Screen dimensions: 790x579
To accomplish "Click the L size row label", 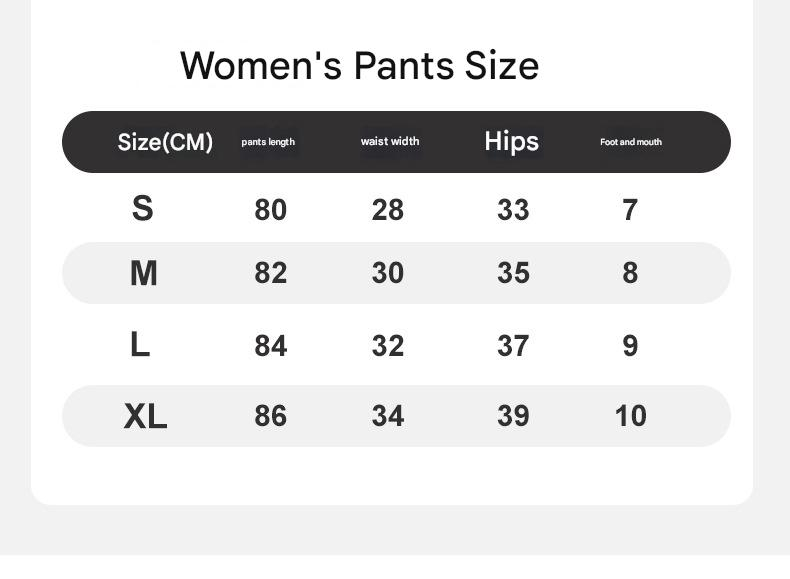I will click(140, 345).
